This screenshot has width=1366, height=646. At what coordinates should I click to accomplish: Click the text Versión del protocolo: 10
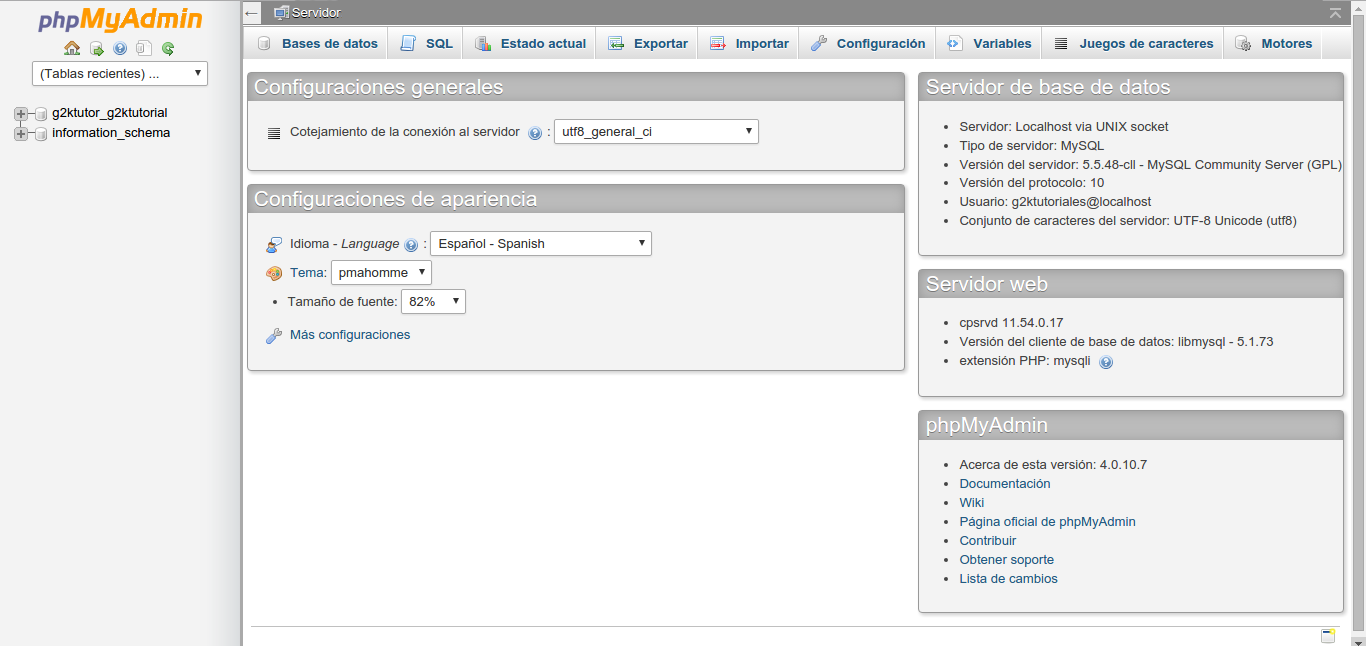click(1032, 183)
